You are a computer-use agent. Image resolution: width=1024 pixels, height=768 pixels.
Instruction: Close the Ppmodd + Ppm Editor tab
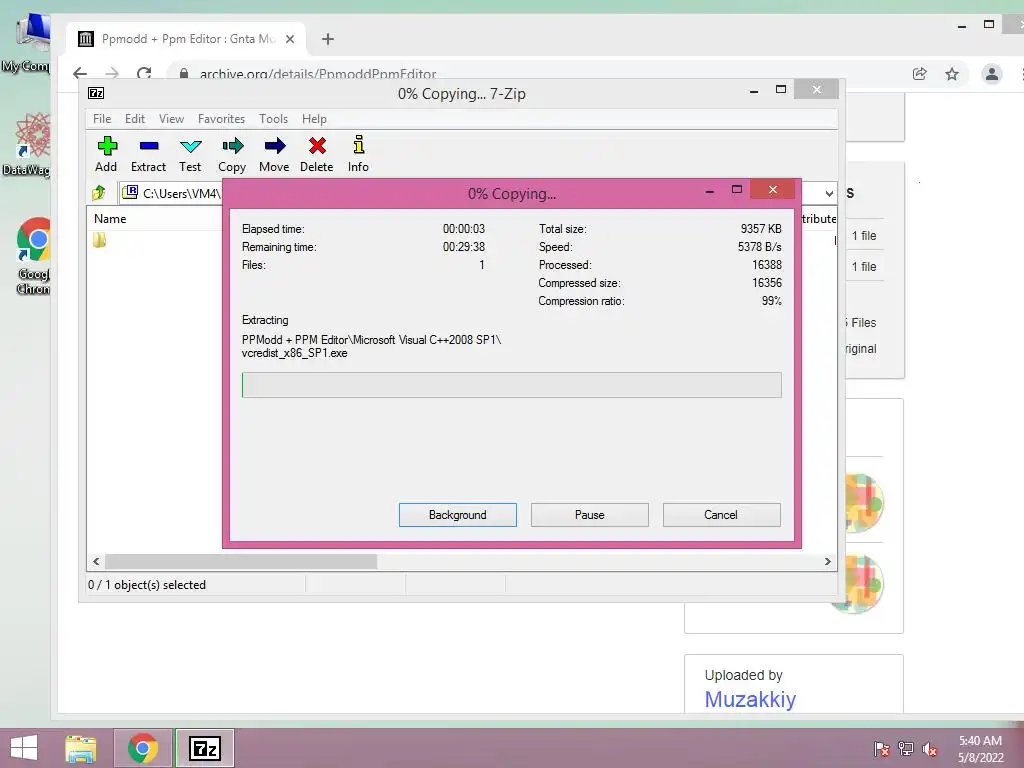click(x=290, y=39)
